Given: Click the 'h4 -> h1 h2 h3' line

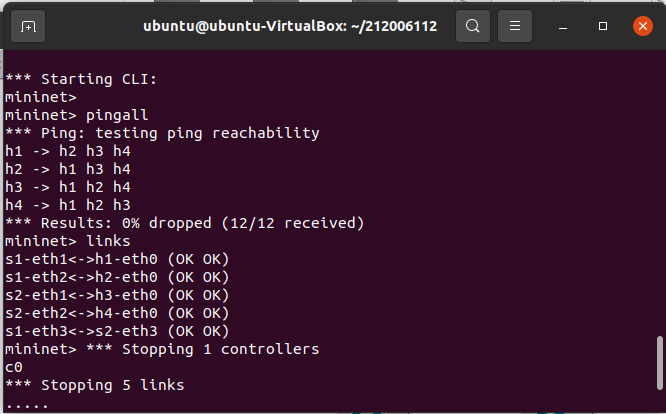Looking at the screenshot, I should tap(67, 205).
